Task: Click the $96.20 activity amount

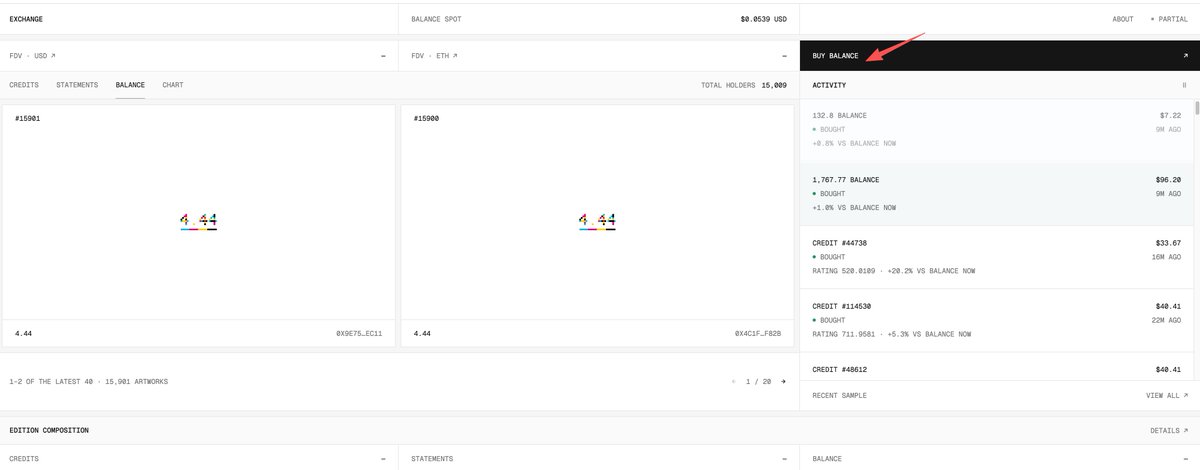Action: point(1168,180)
